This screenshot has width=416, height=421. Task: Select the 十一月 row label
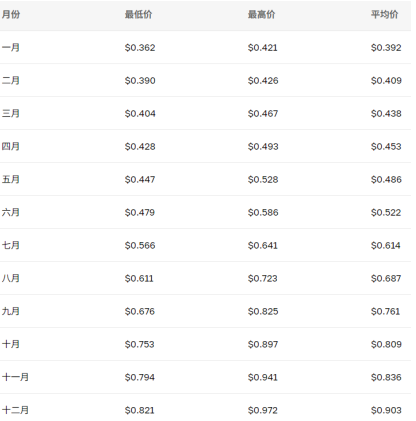[15, 377]
